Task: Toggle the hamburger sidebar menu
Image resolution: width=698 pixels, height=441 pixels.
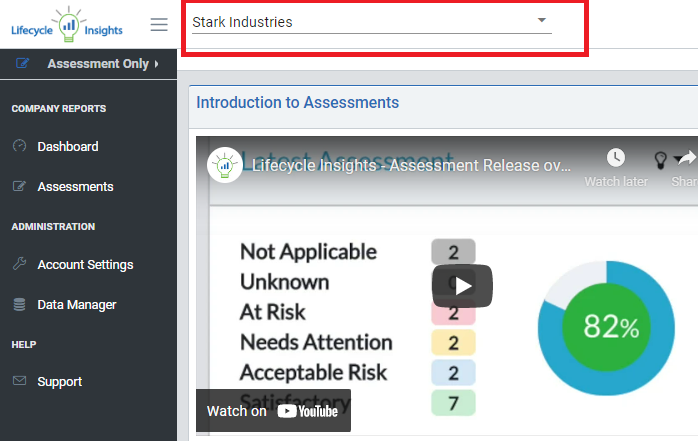Action: (x=159, y=24)
